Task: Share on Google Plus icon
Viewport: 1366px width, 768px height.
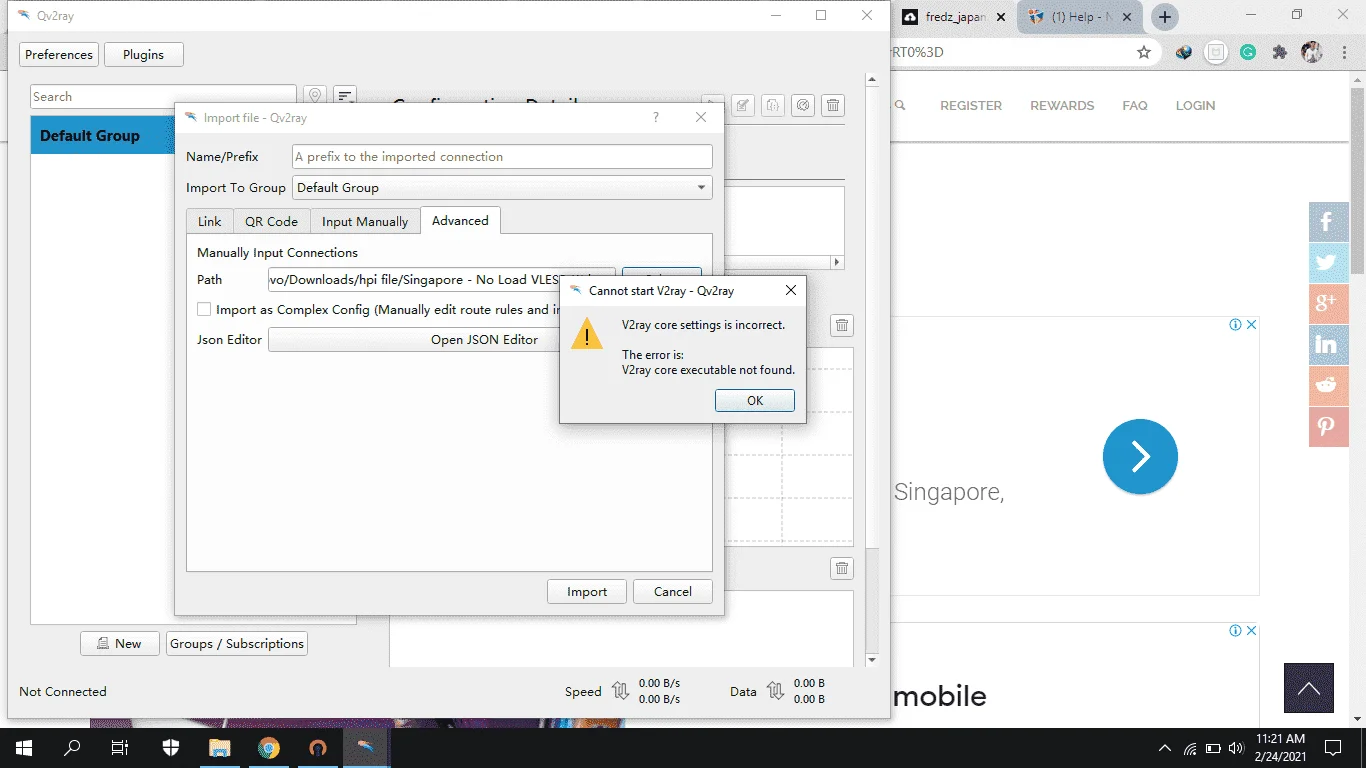Action: coord(1328,304)
